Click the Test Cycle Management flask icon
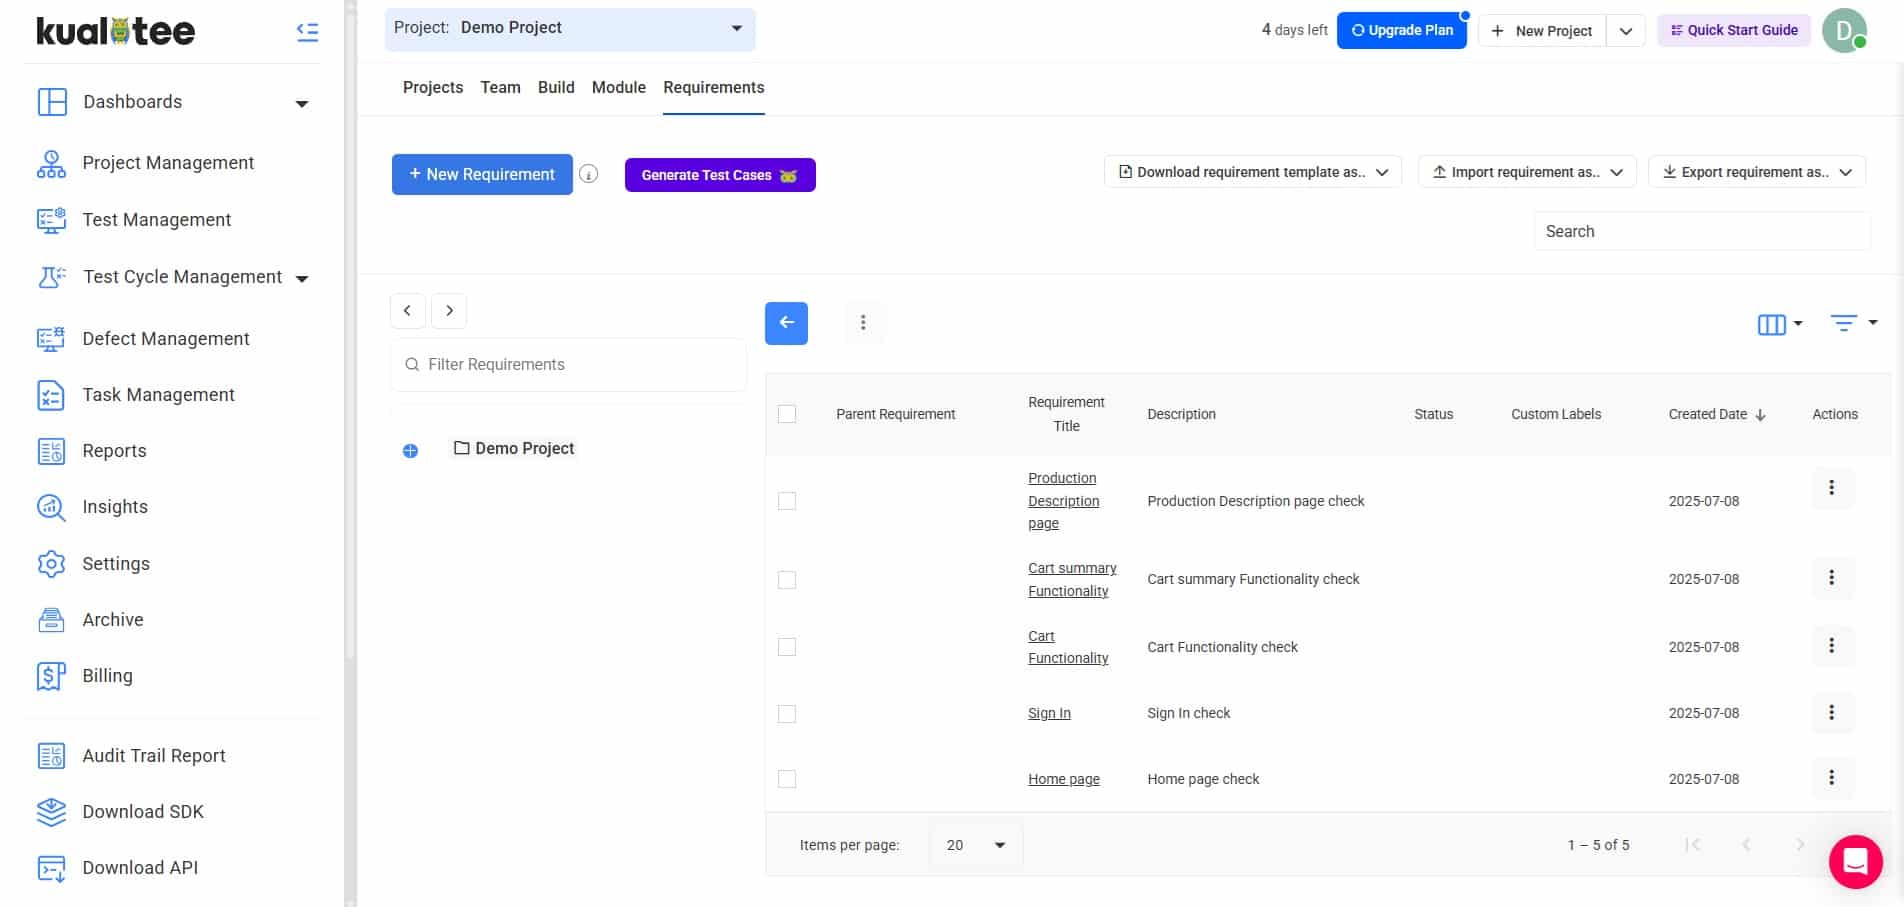The width and height of the screenshot is (1904, 907). coord(51,277)
